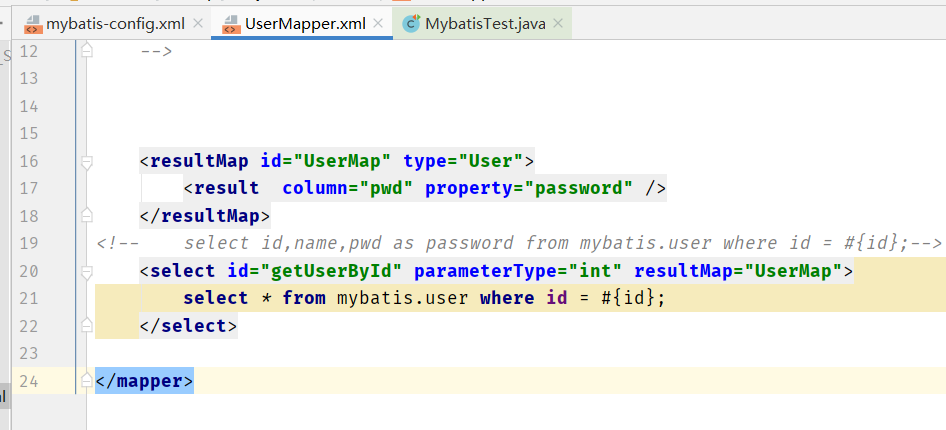Close the UserMapper.xml tab
Screen dimensions: 946x430
(x=378, y=24)
